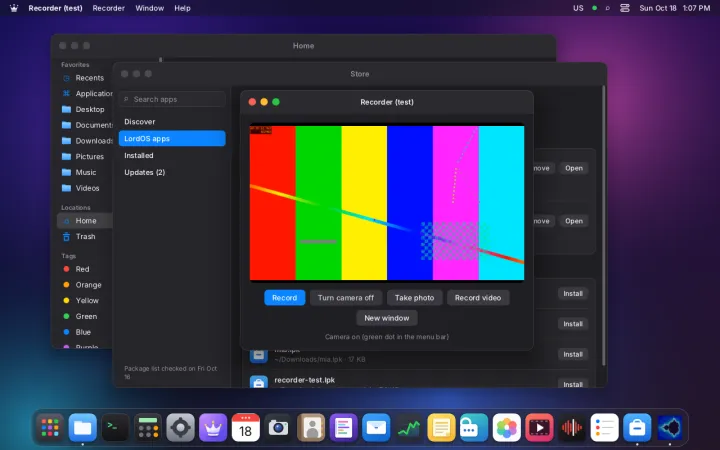Click the green camera indicator dot

click(595, 8)
